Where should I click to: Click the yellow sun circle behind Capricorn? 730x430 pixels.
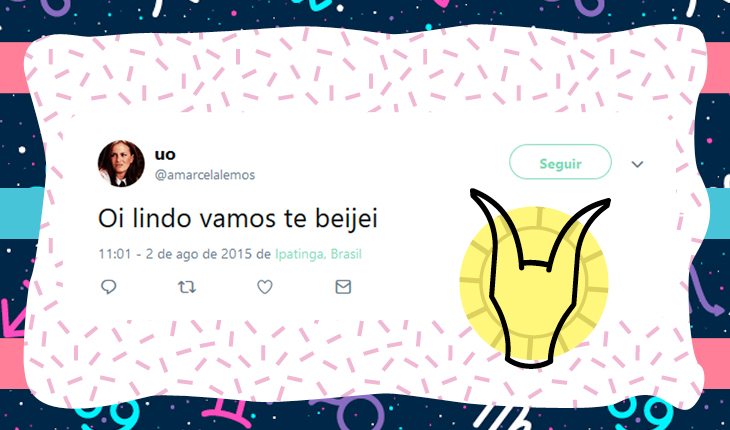[x=534, y=282]
